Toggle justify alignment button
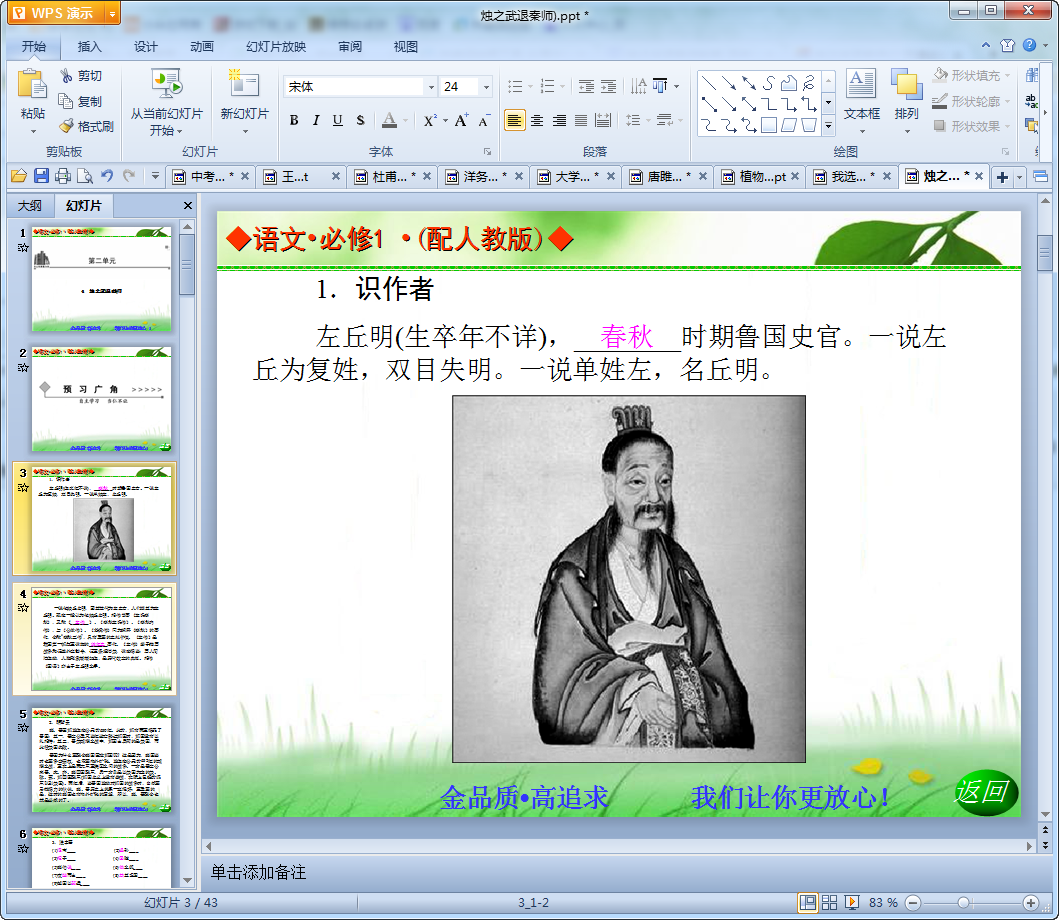The height and width of the screenshot is (920, 1059). [581, 121]
